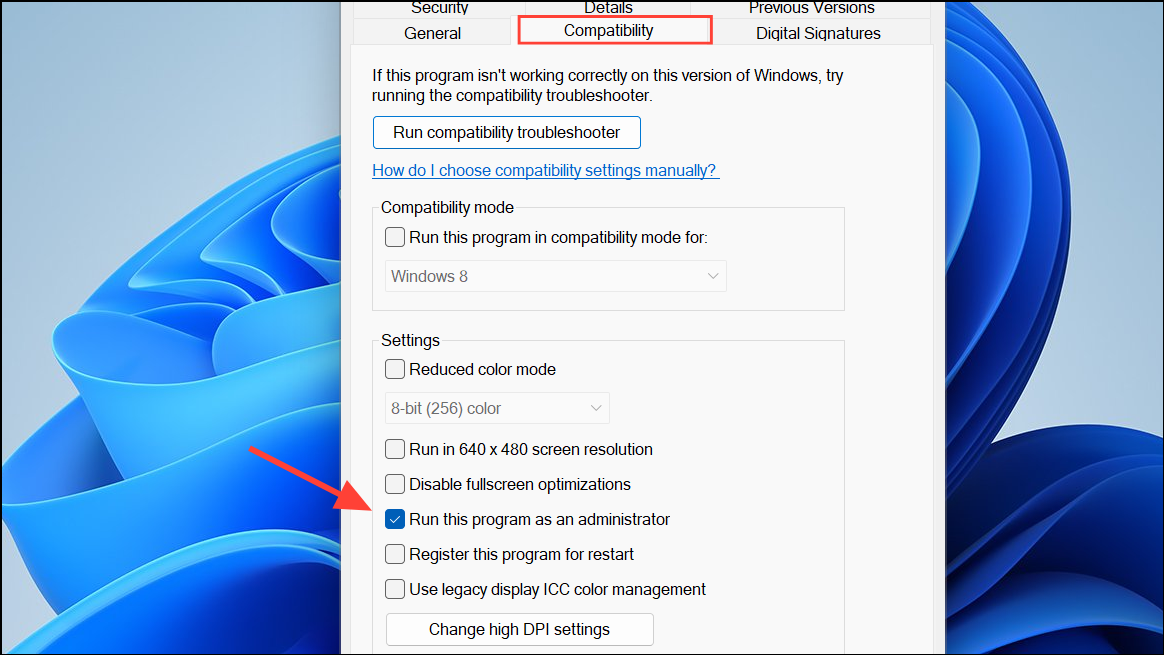Viewport: 1164px width, 655px height.
Task: Uncheck Run this program as an administrator
Action: point(396,520)
